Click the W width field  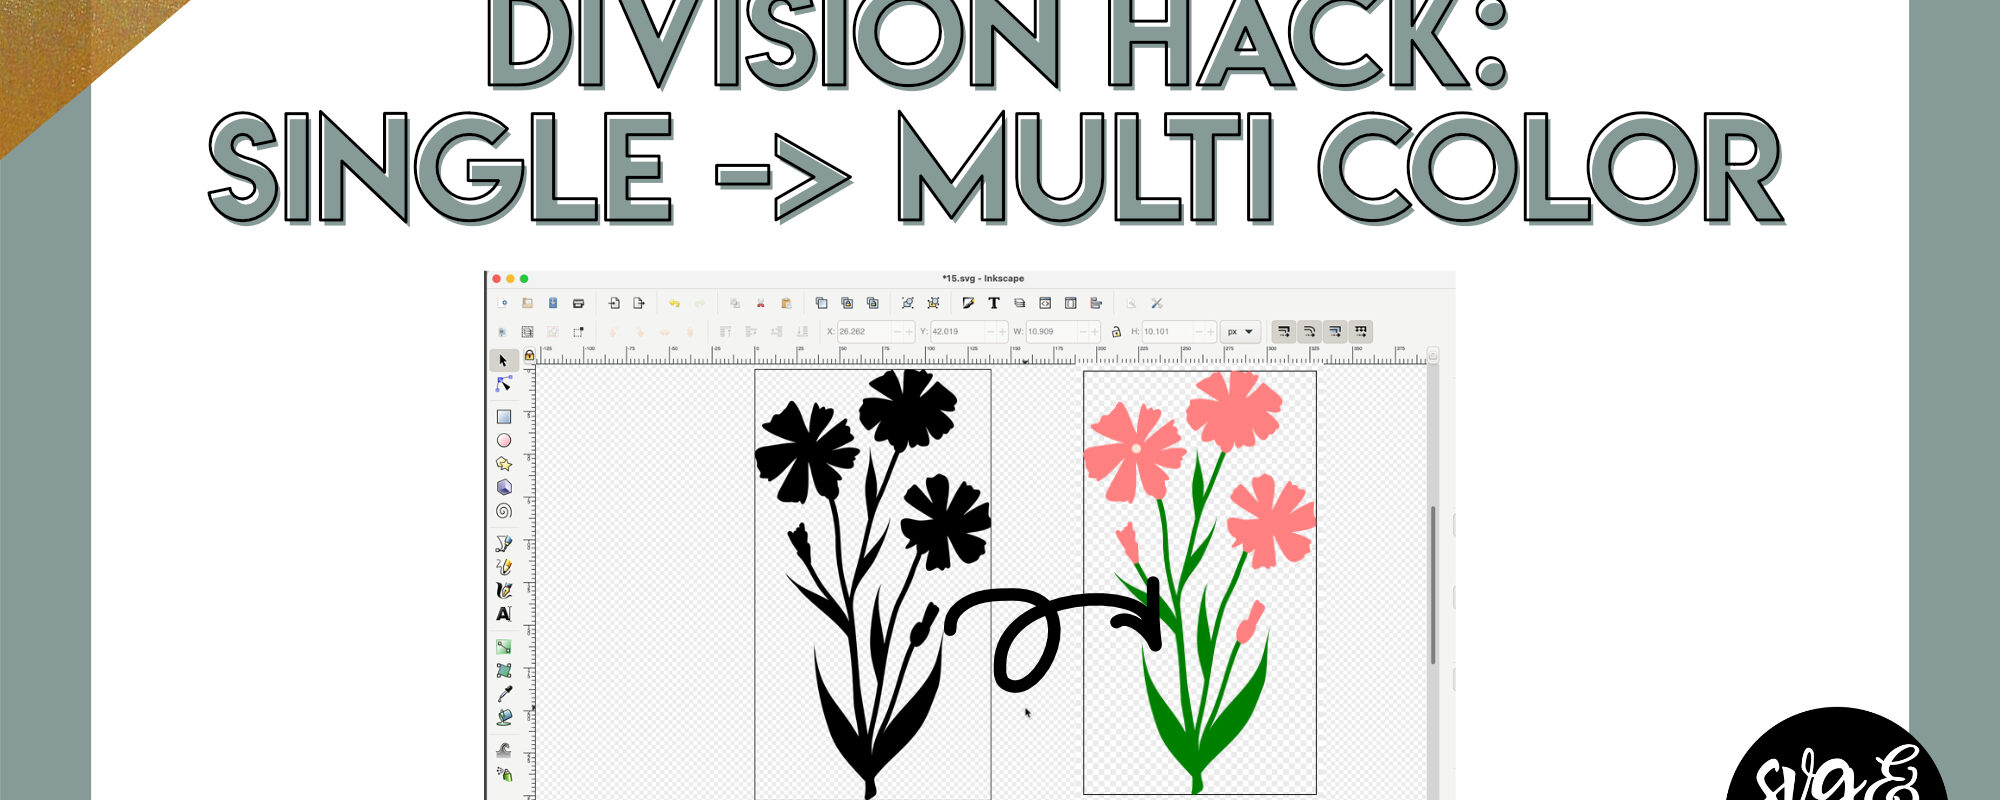pos(1064,331)
